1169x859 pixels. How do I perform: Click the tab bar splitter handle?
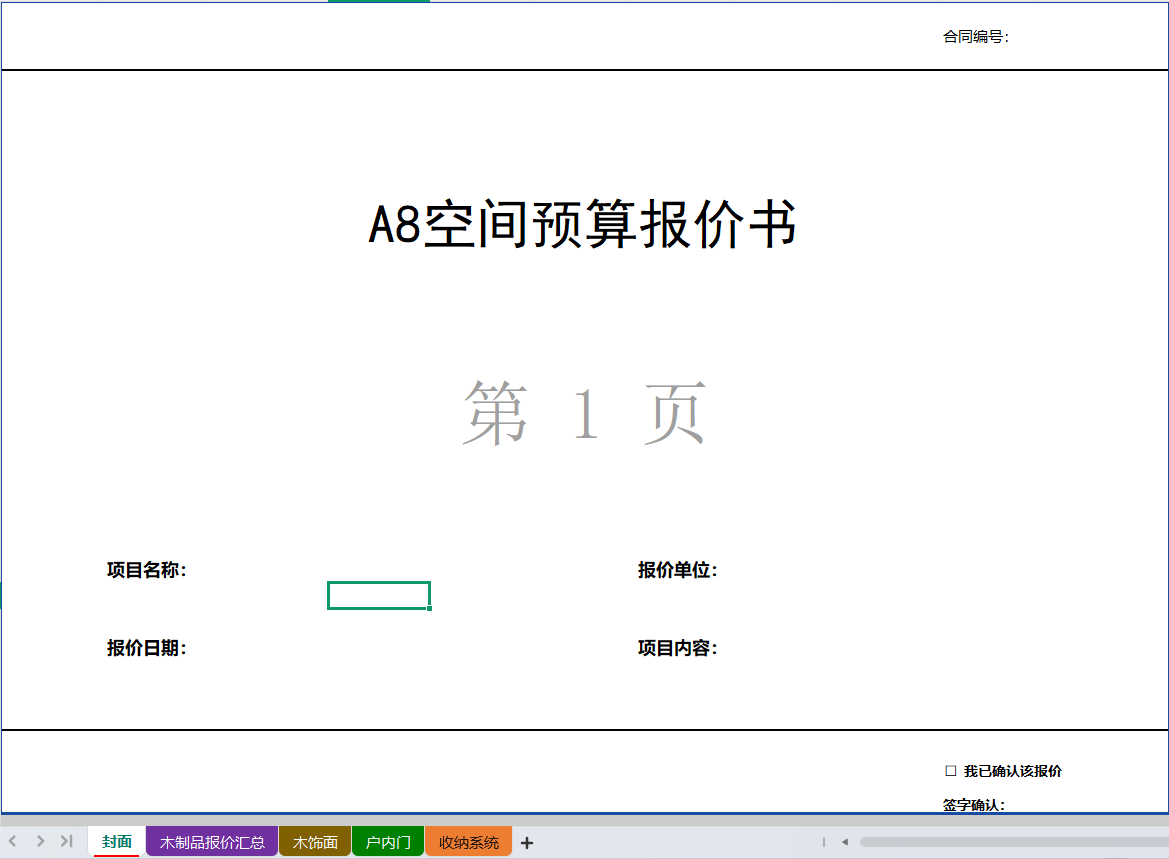tap(824, 842)
